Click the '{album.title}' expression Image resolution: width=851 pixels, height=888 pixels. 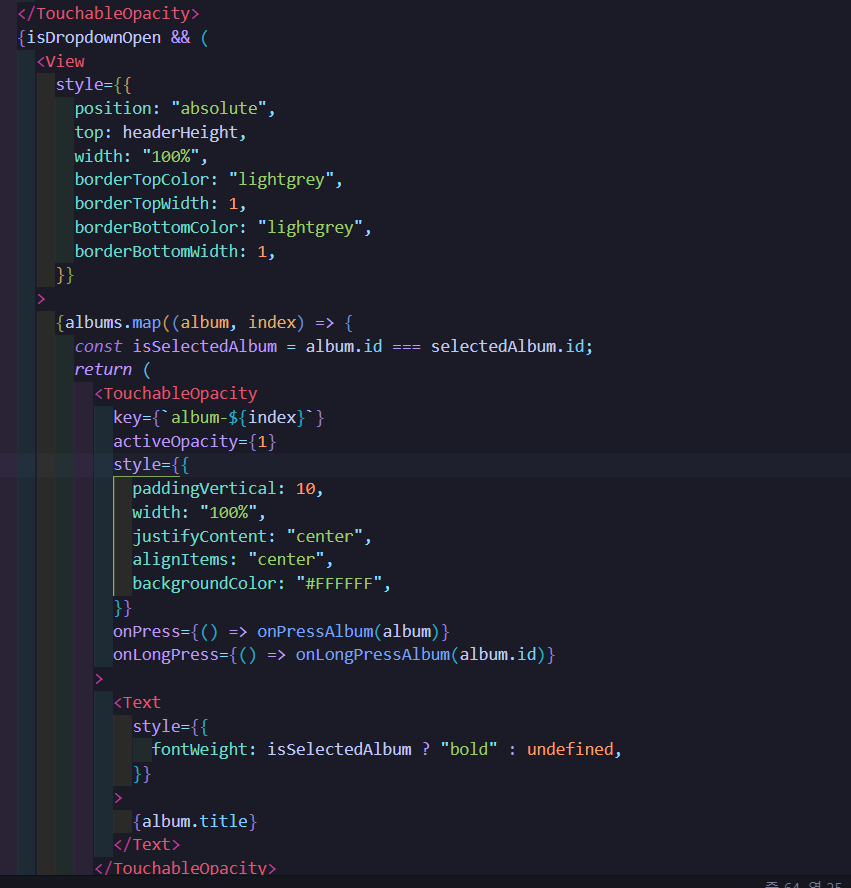click(195, 822)
